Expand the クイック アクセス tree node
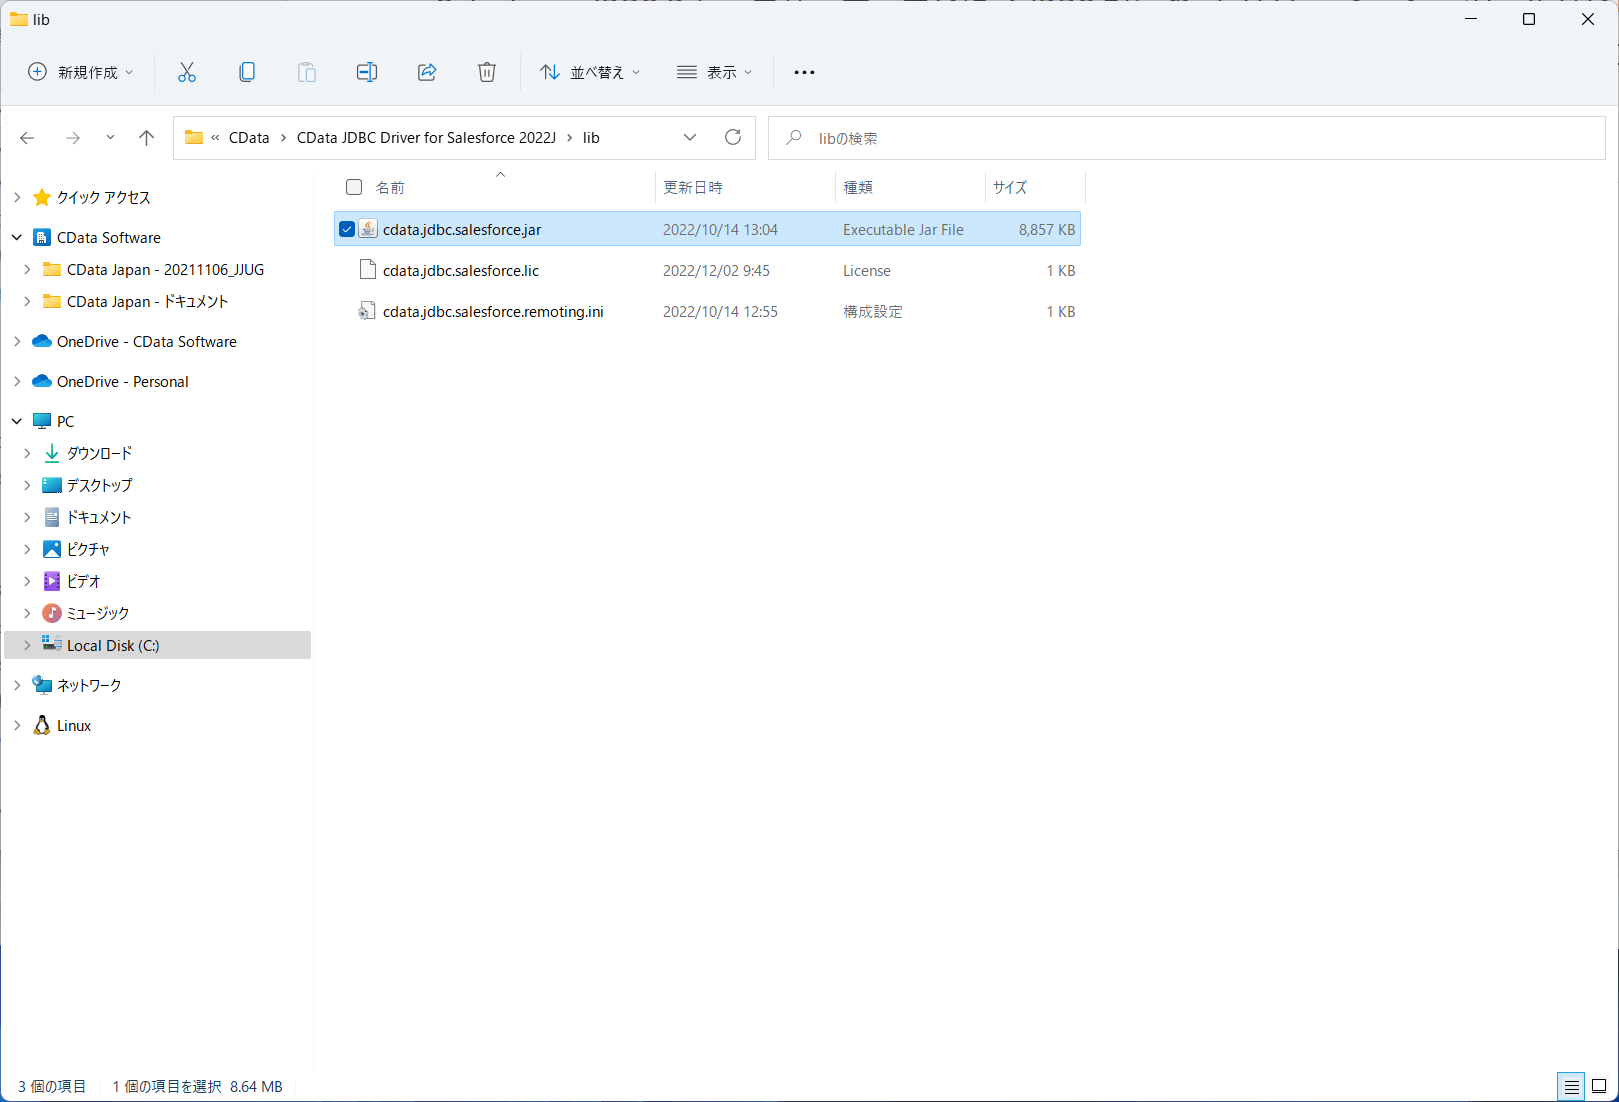1619x1102 pixels. tap(17, 197)
